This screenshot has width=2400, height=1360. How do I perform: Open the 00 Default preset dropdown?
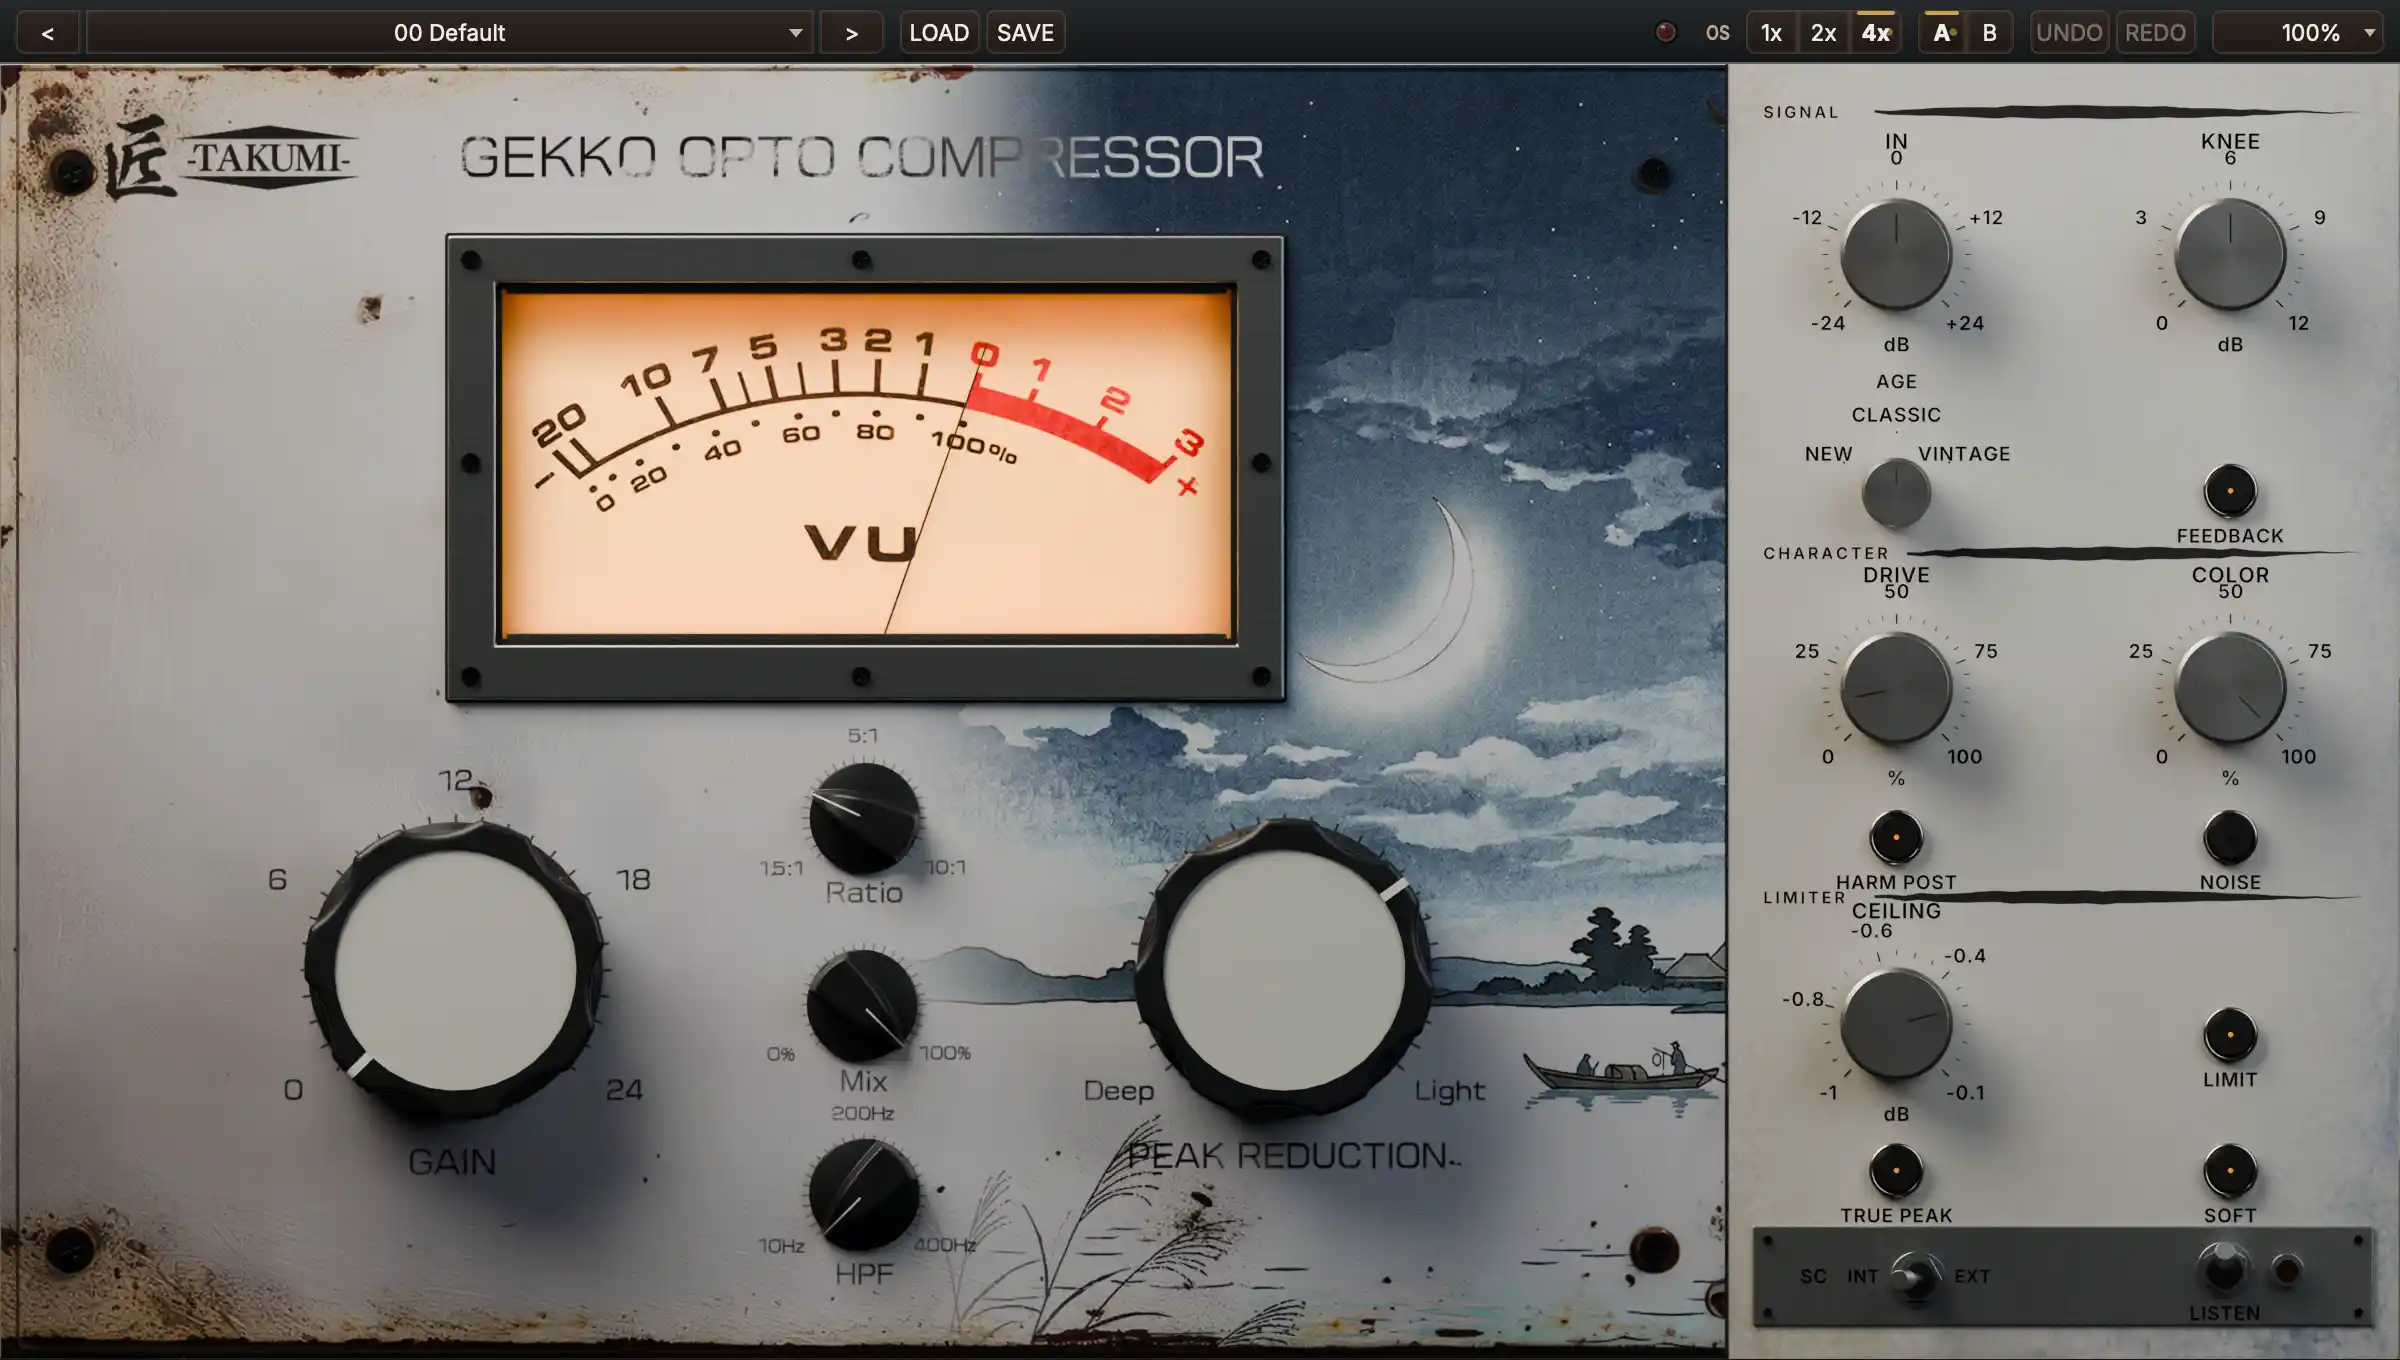click(x=450, y=33)
